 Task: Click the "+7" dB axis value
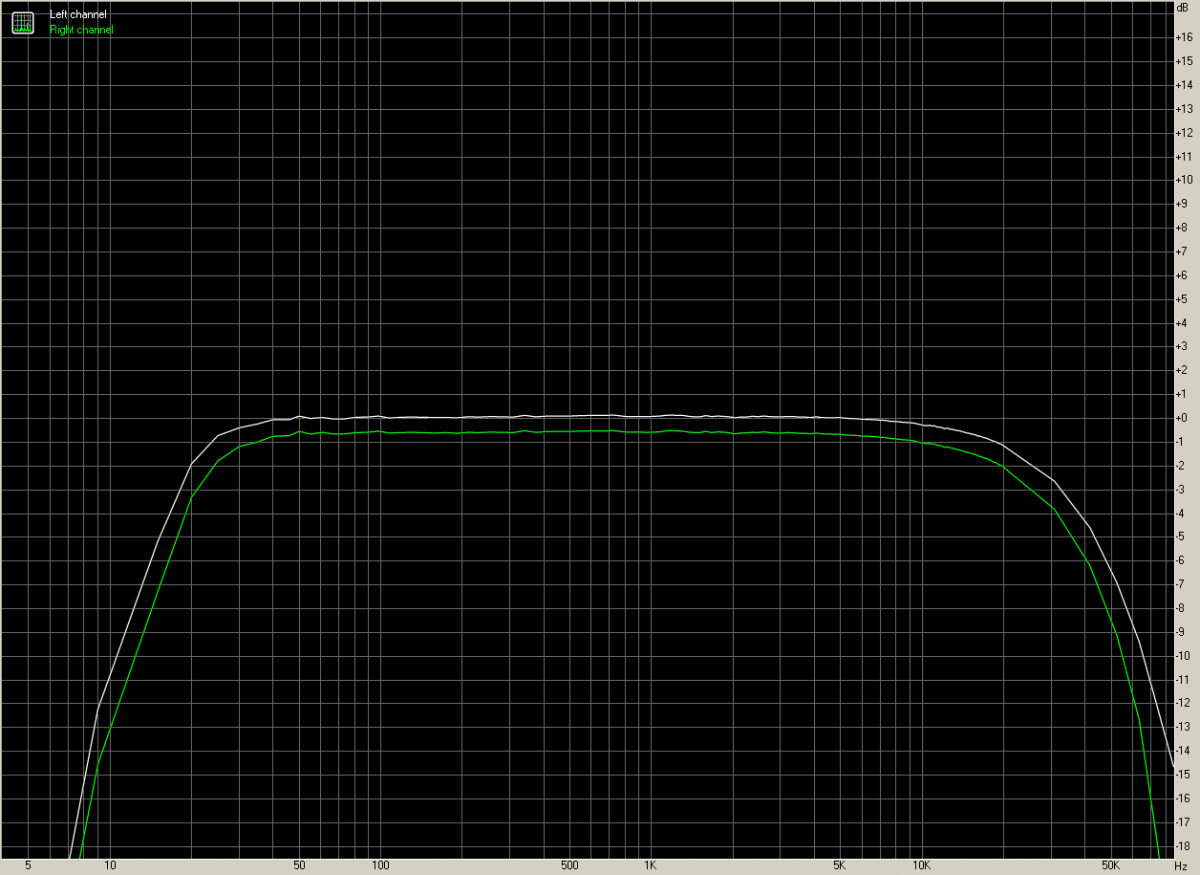pos(1183,252)
